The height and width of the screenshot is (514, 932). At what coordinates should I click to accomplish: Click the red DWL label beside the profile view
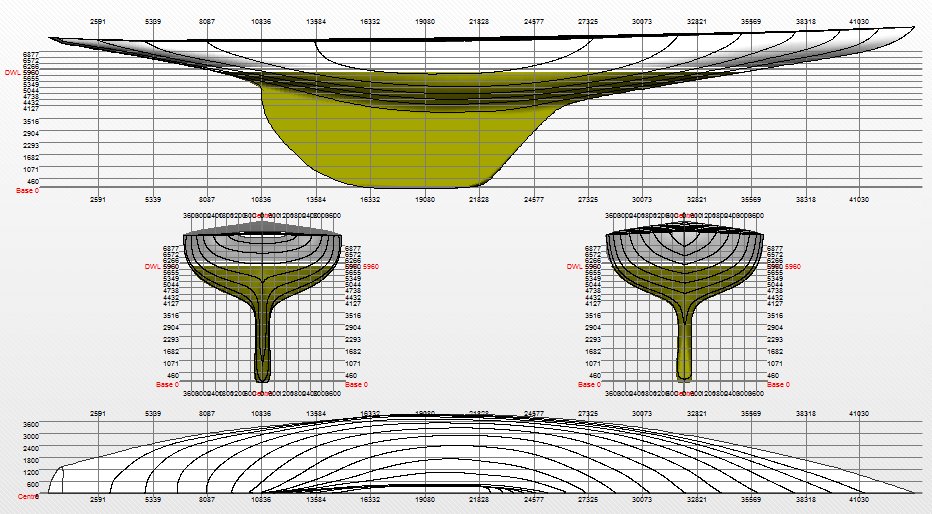13,73
